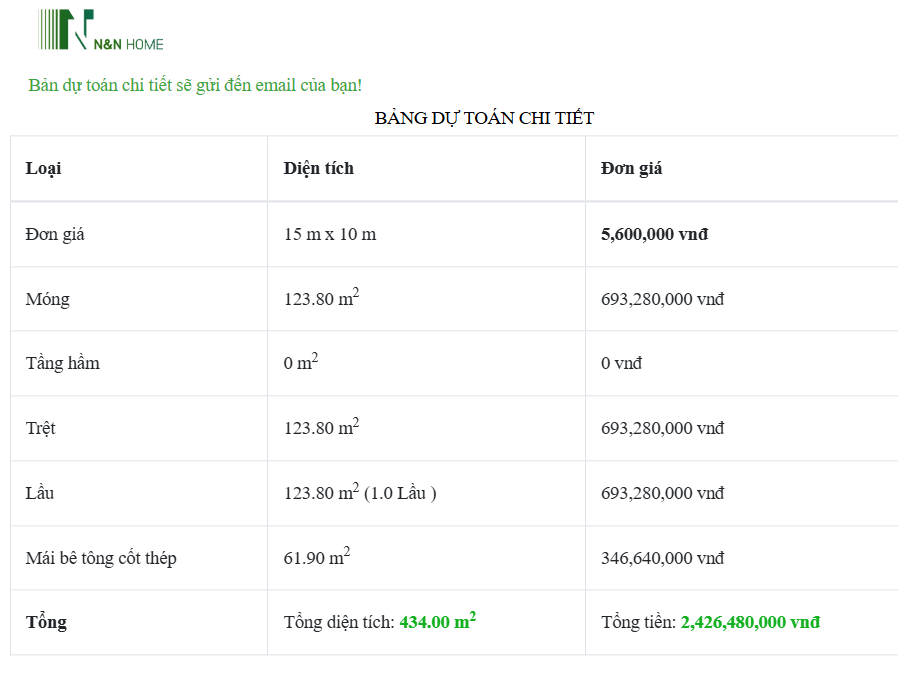This screenshot has height=676, width=898.
Task: Click the 123.80 m² (1.0 Lầu) cell
Action: 360,492
